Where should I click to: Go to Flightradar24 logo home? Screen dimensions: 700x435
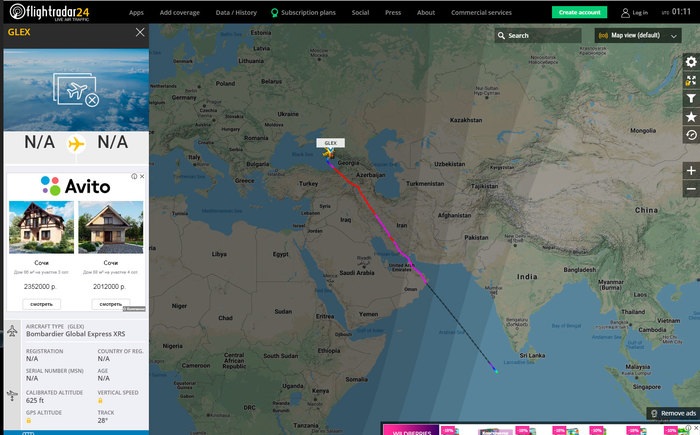coord(49,12)
